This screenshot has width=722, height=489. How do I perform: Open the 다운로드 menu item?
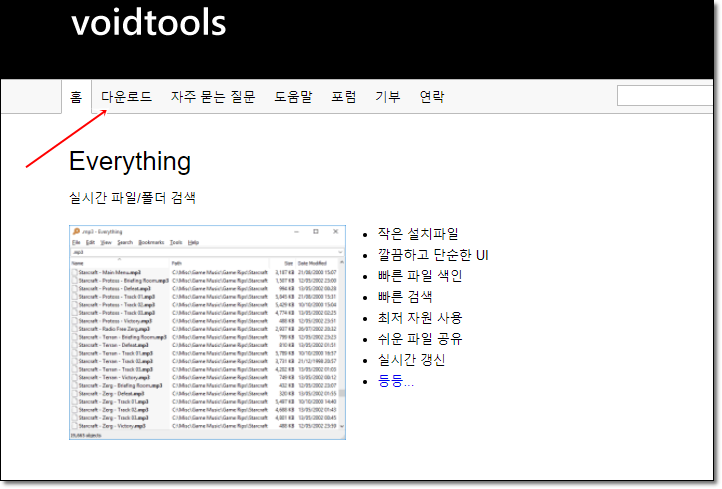pos(127,97)
